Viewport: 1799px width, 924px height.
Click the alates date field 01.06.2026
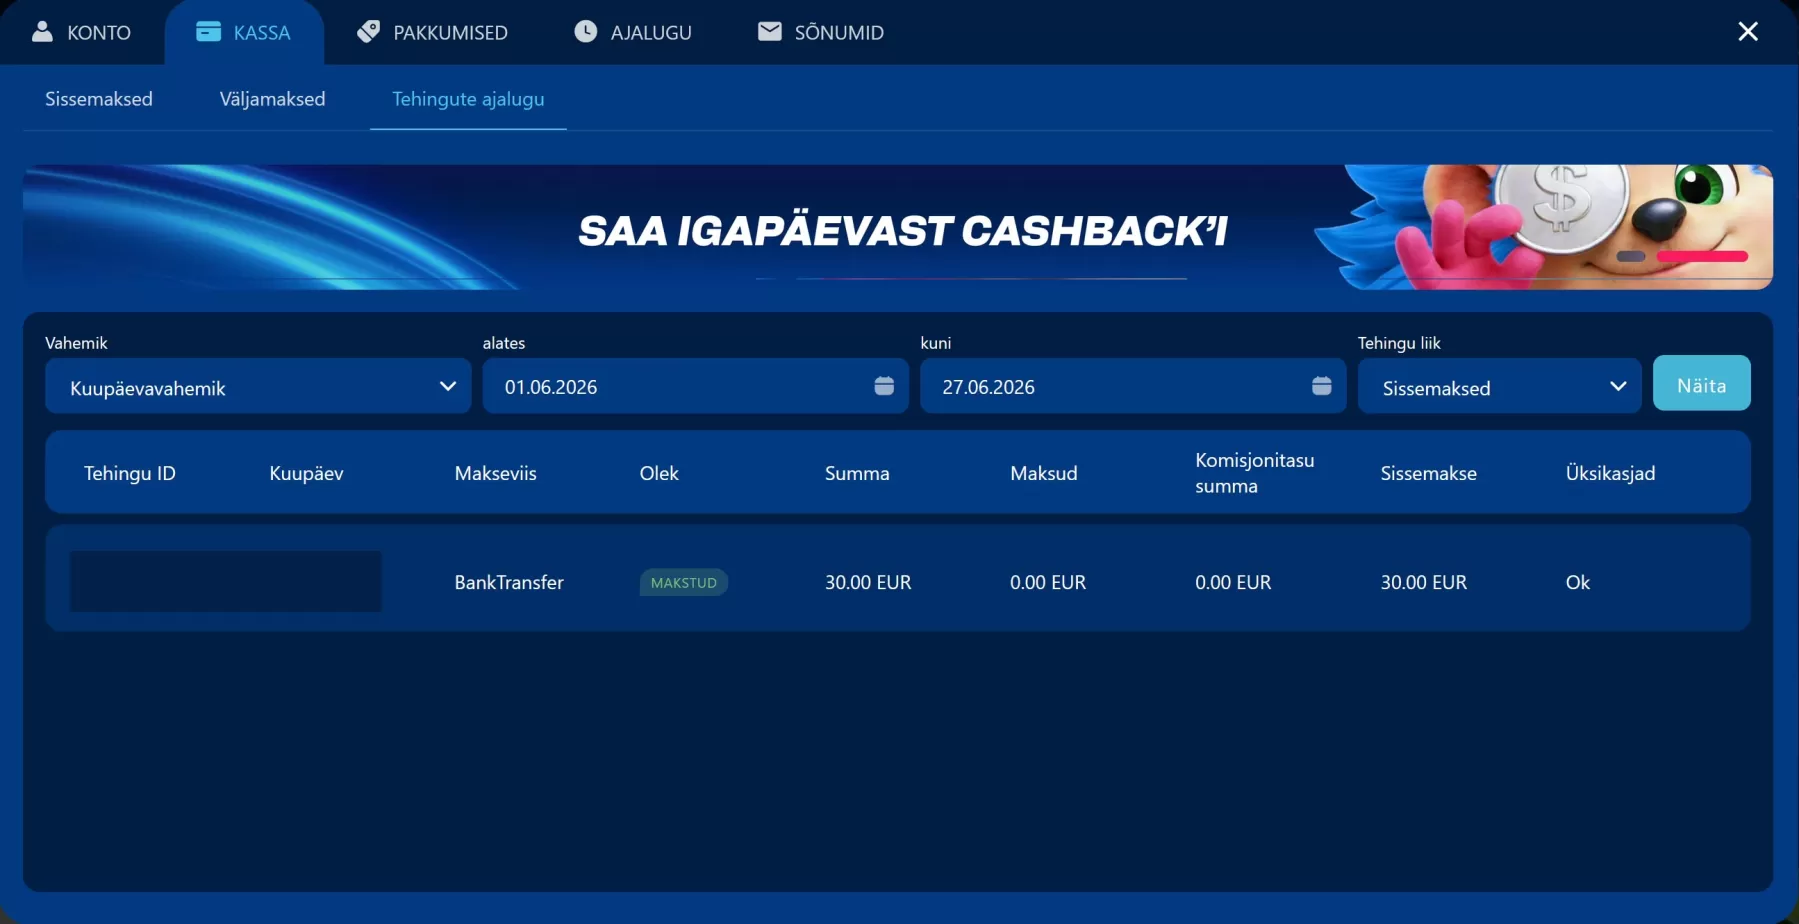coord(695,387)
